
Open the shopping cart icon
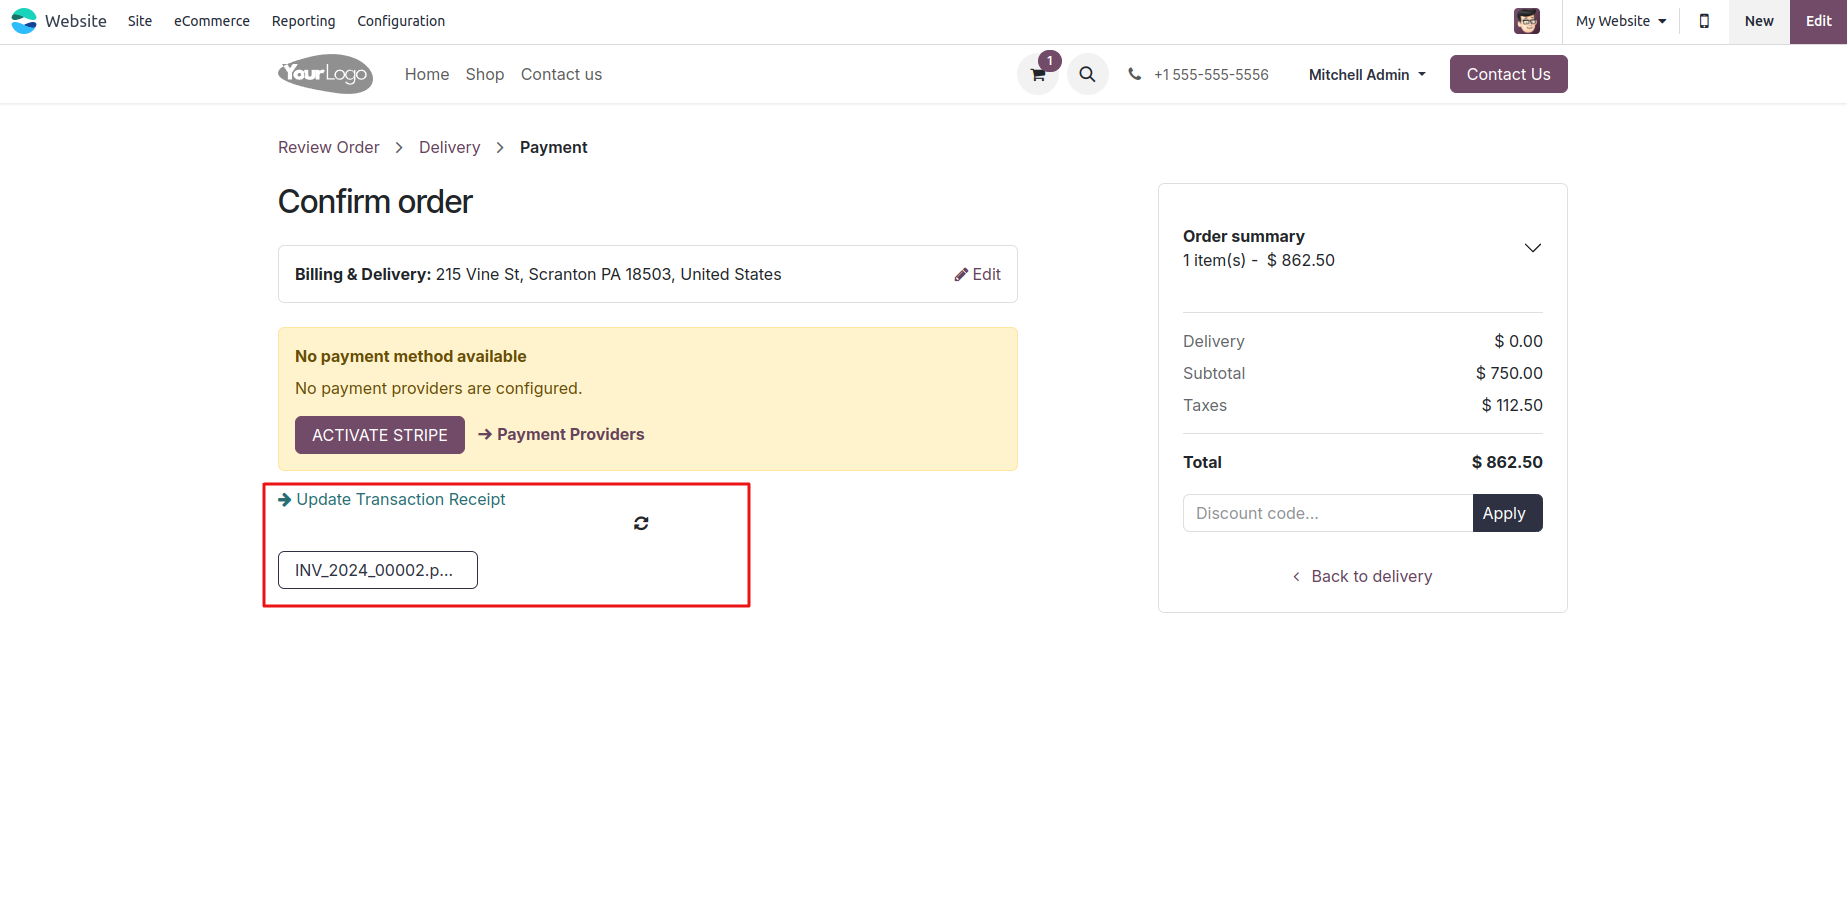click(1038, 75)
